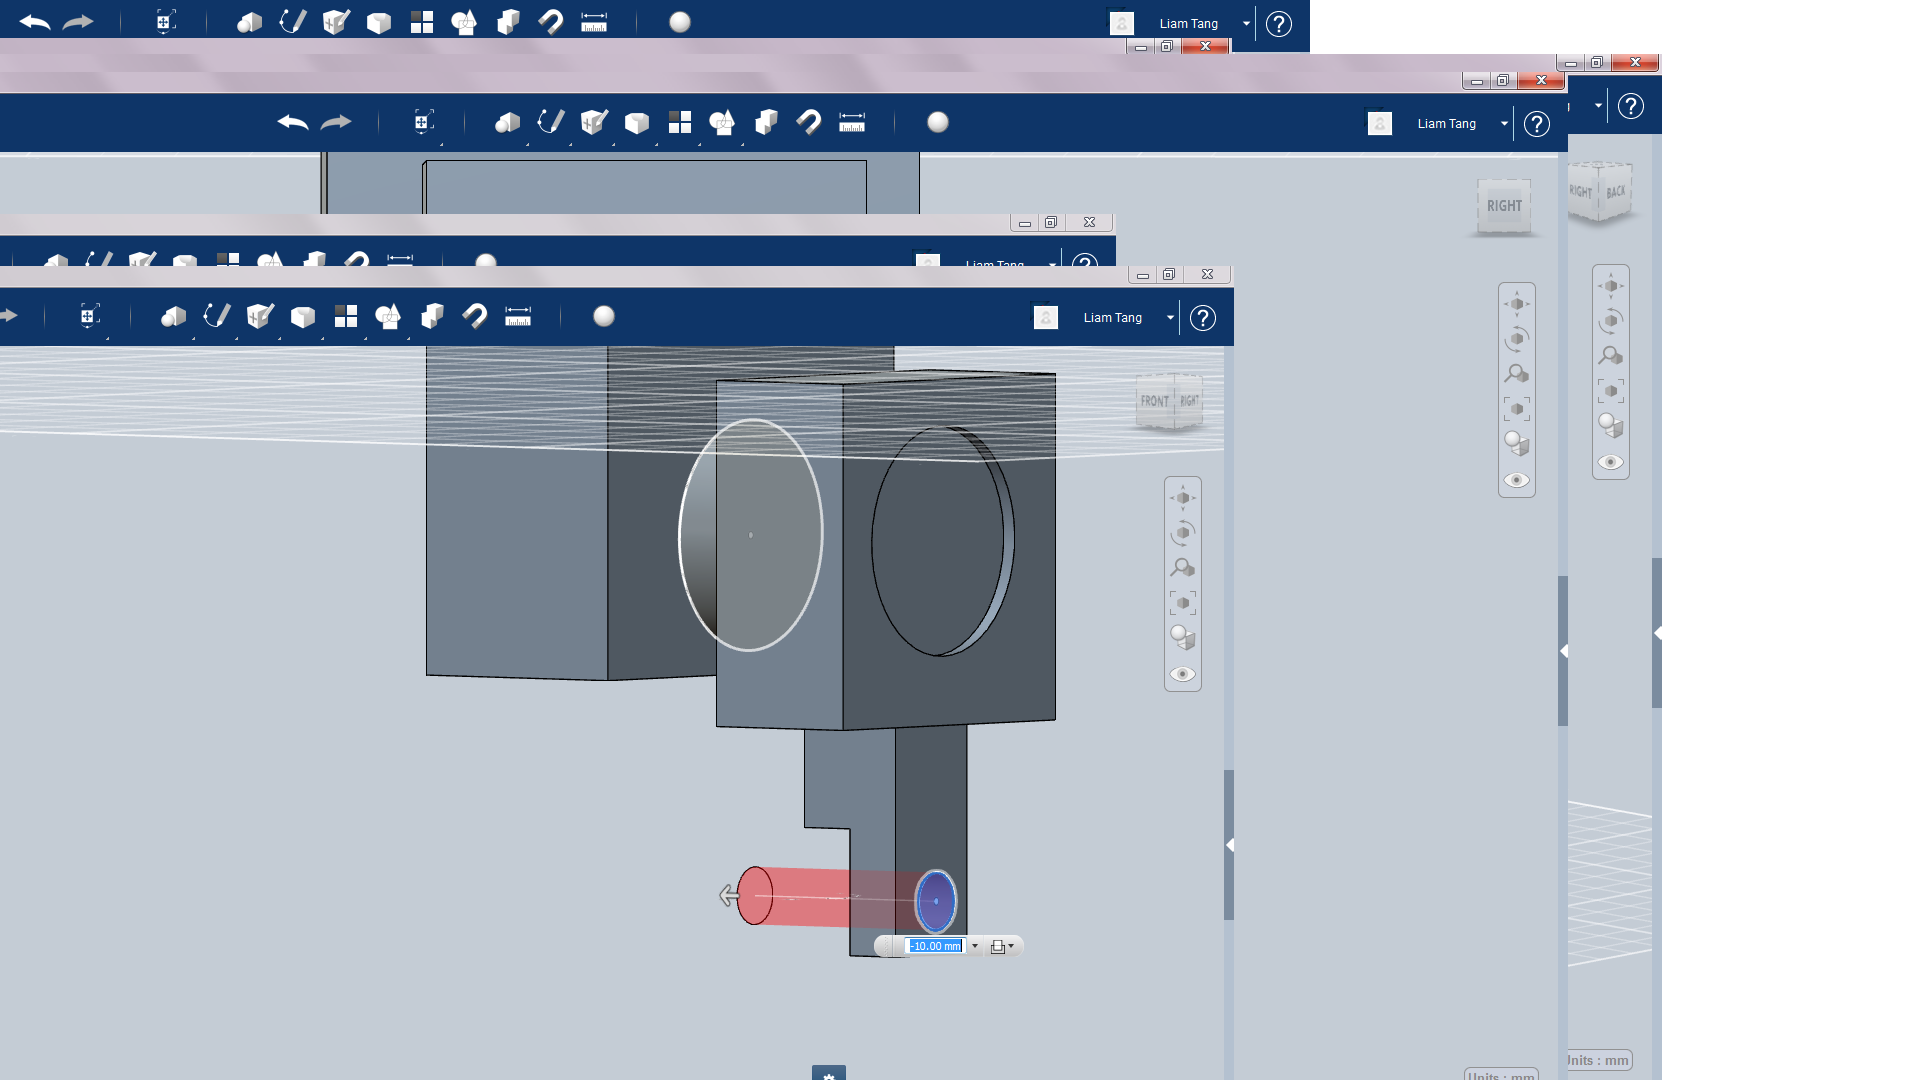Open Modify in window with RIGHT view cube
1920x1080 pixels.
(637, 123)
